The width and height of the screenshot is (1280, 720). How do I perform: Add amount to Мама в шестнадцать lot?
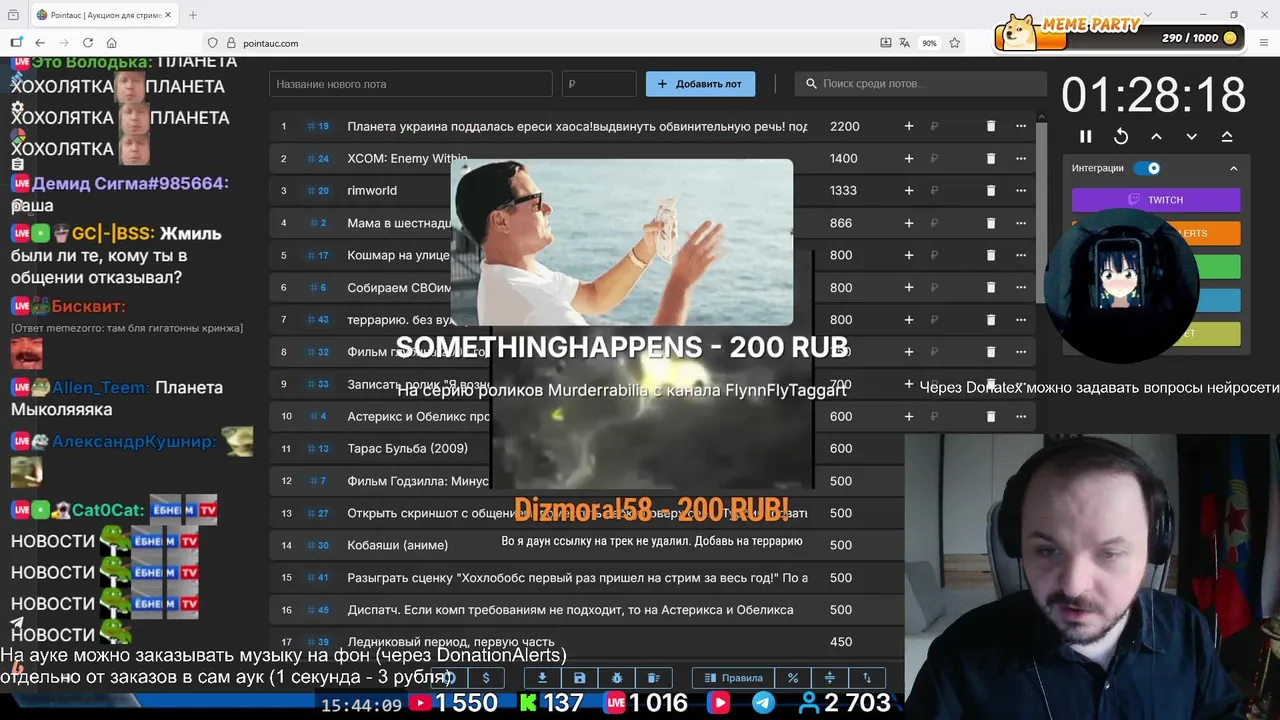click(909, 223)
